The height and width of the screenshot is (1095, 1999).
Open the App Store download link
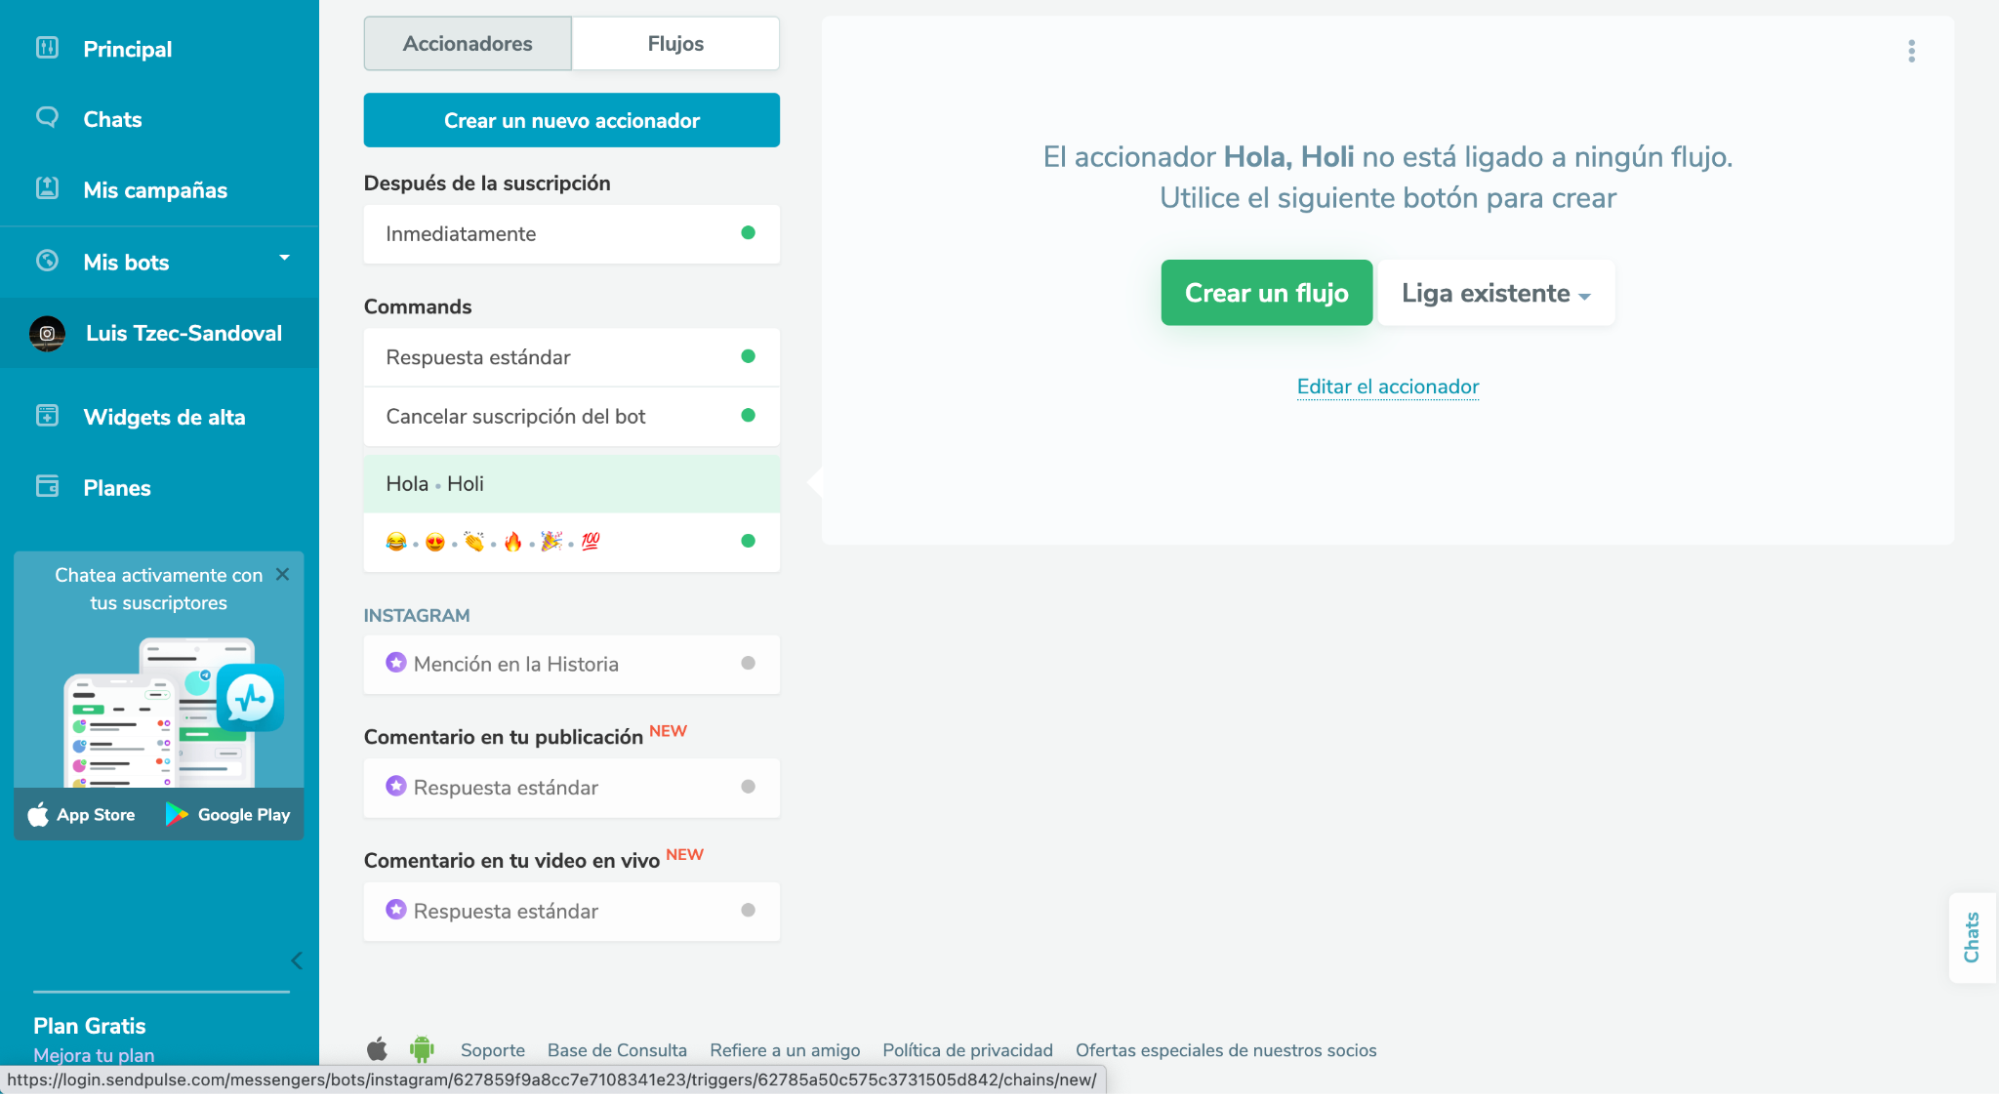point(82,815)
